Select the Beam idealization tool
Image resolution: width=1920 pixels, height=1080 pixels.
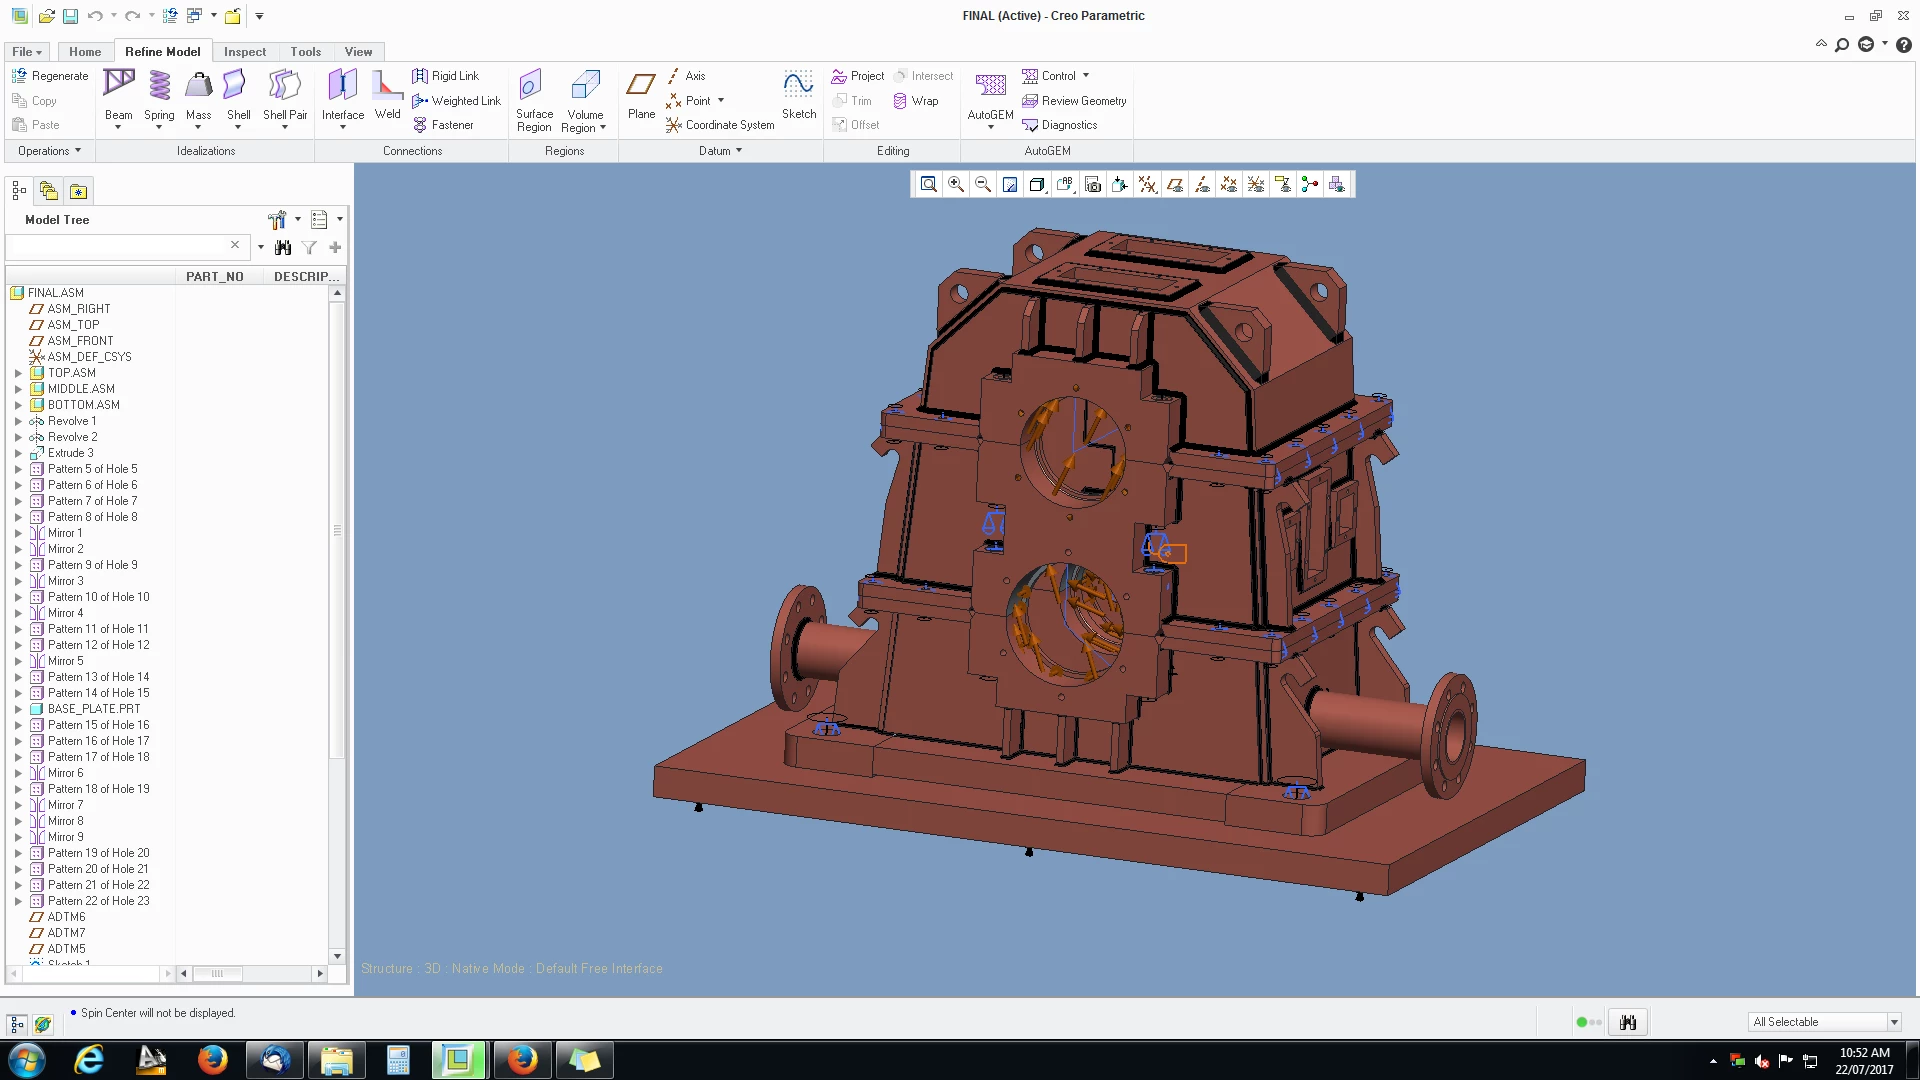pyautogui.click(x=118, y=94)
